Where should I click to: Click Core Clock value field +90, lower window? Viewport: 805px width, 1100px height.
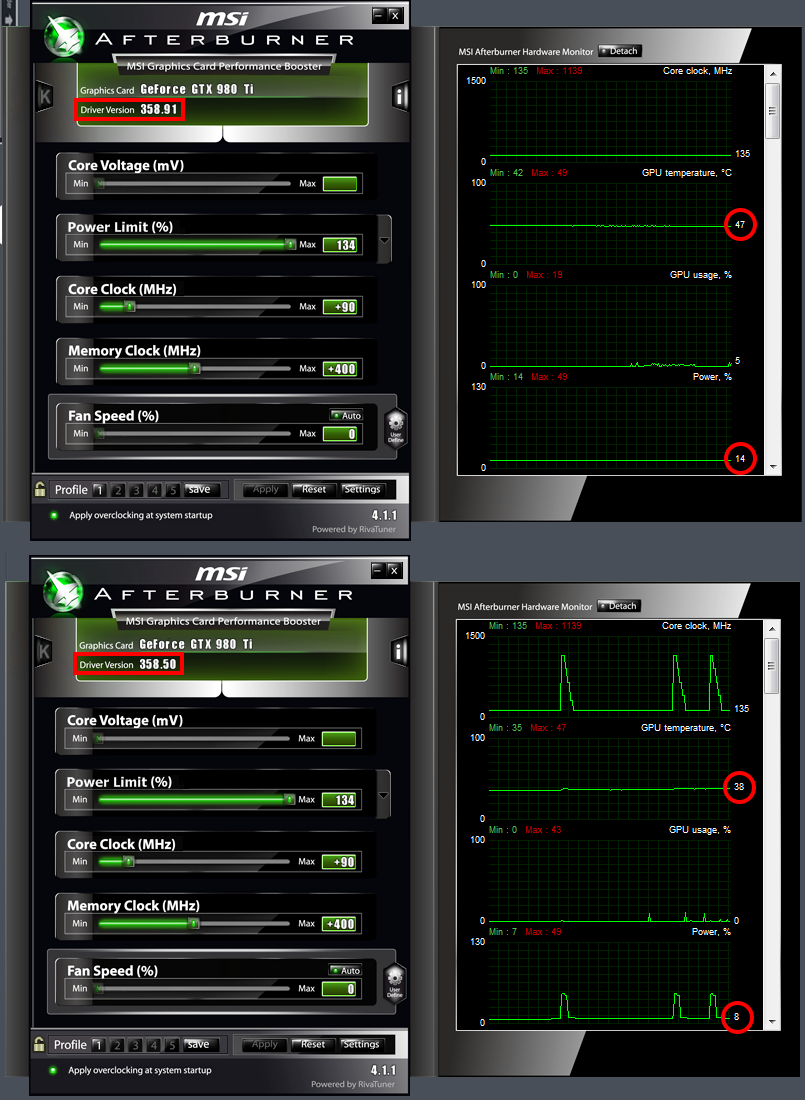pos(340,861)
